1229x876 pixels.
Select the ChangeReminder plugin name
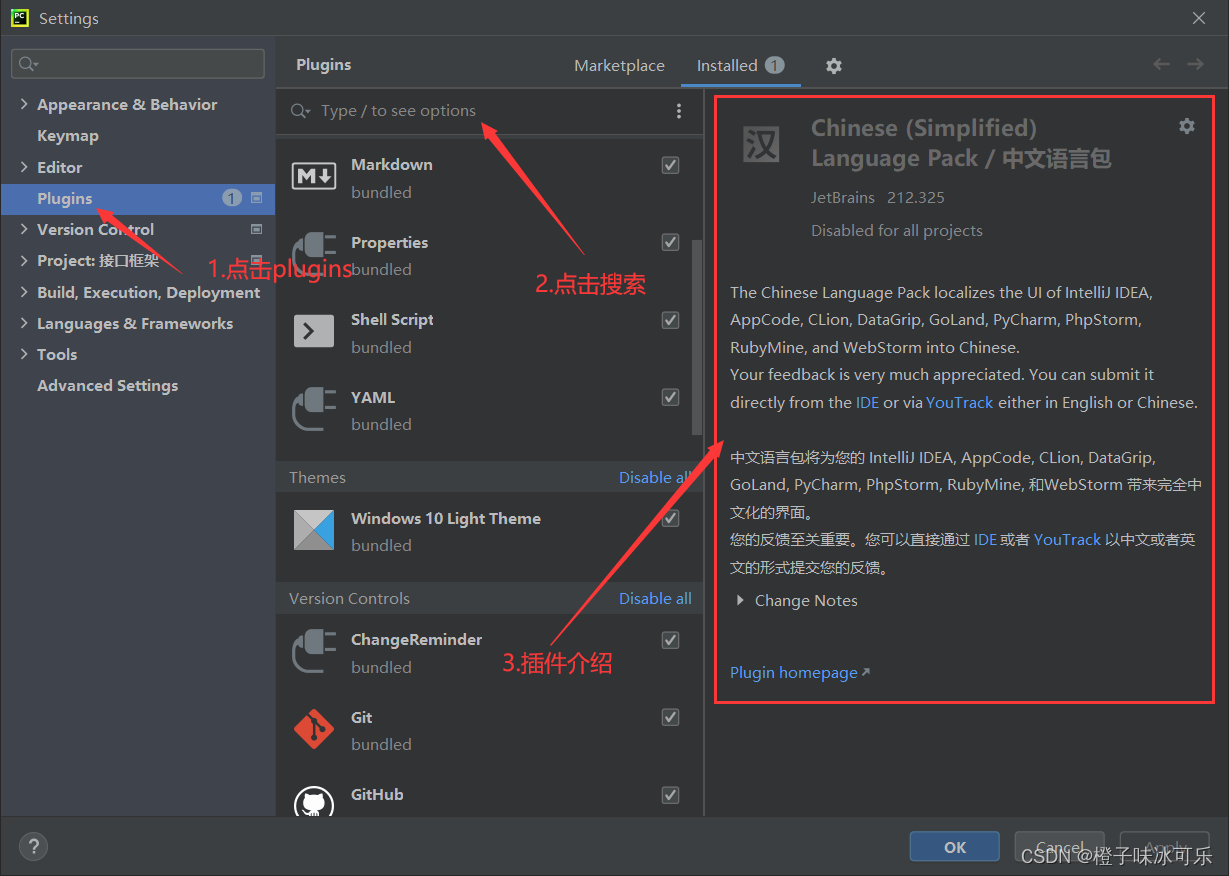tap(417, 640)
